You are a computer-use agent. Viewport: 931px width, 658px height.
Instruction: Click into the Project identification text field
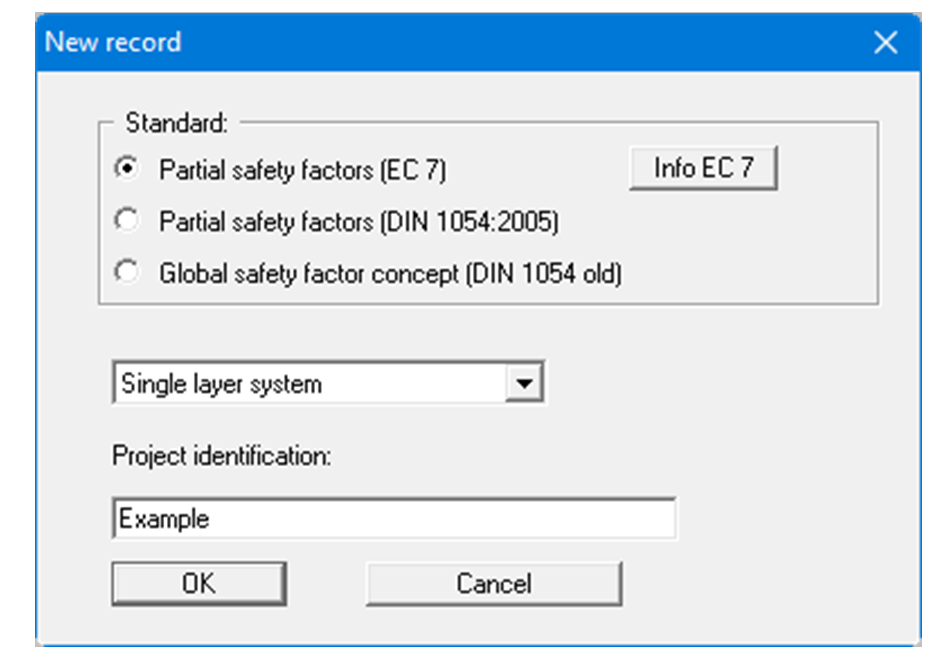click(394, 519)
